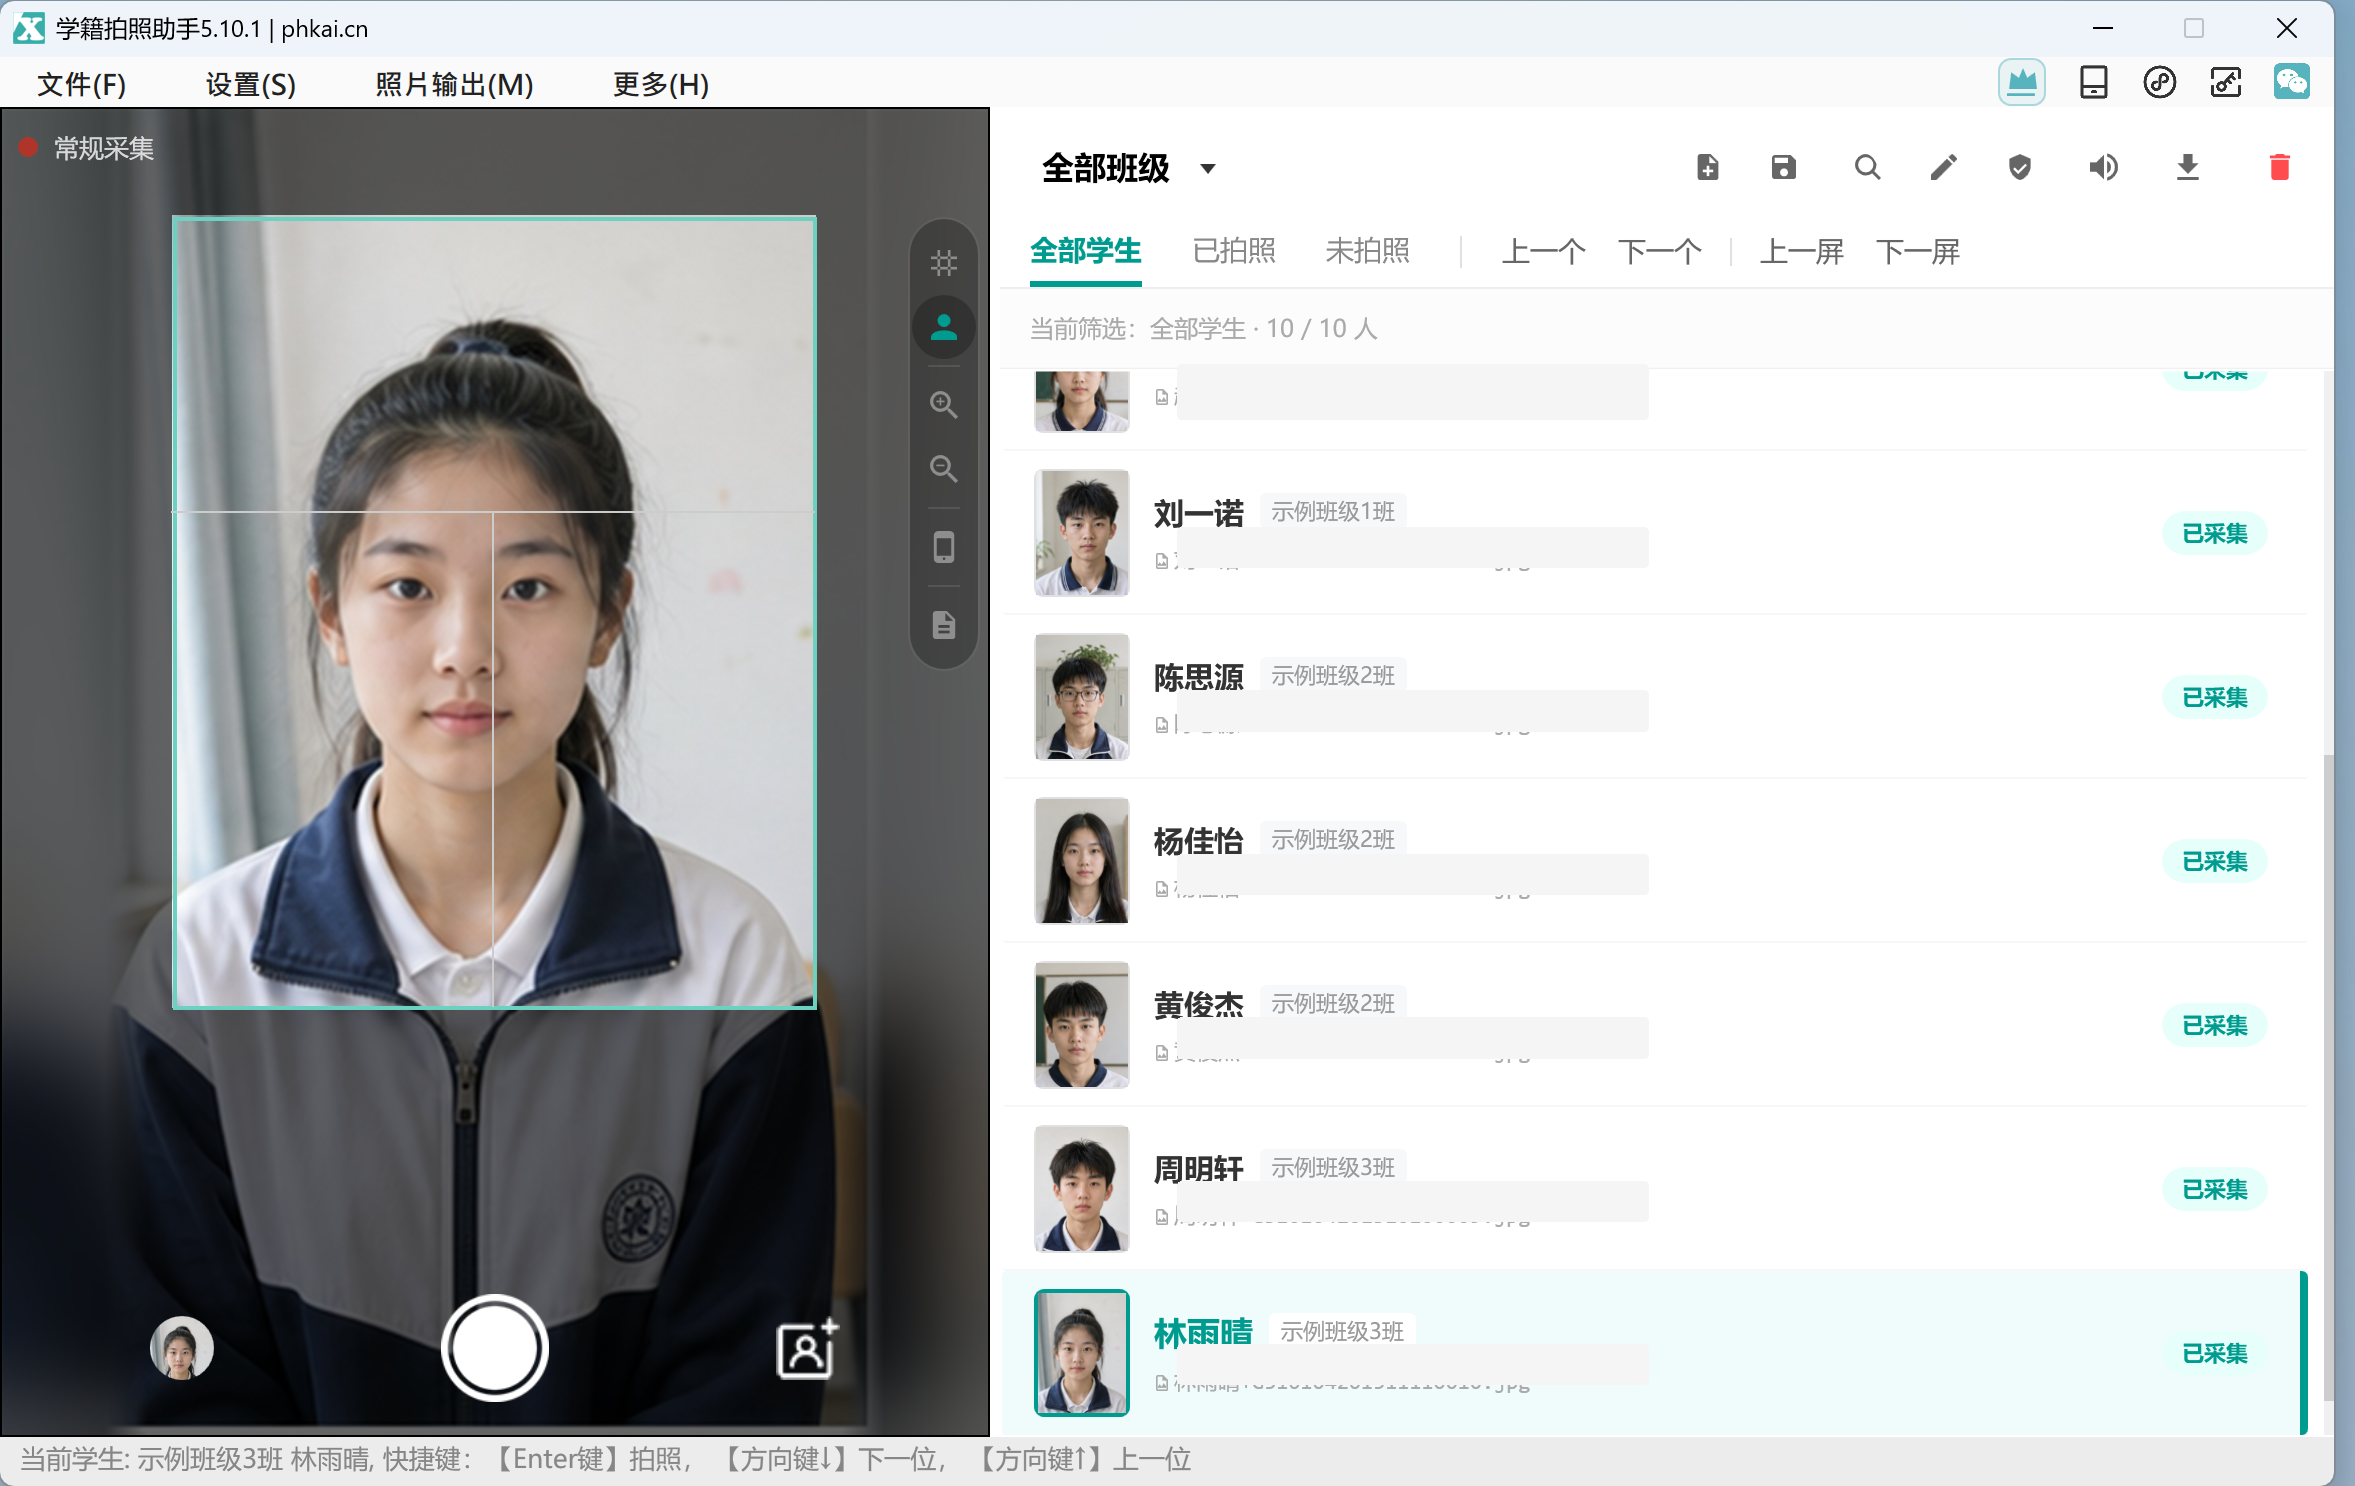Click the pencil edit icon

pyautogui.click(x=1943, y=167)
